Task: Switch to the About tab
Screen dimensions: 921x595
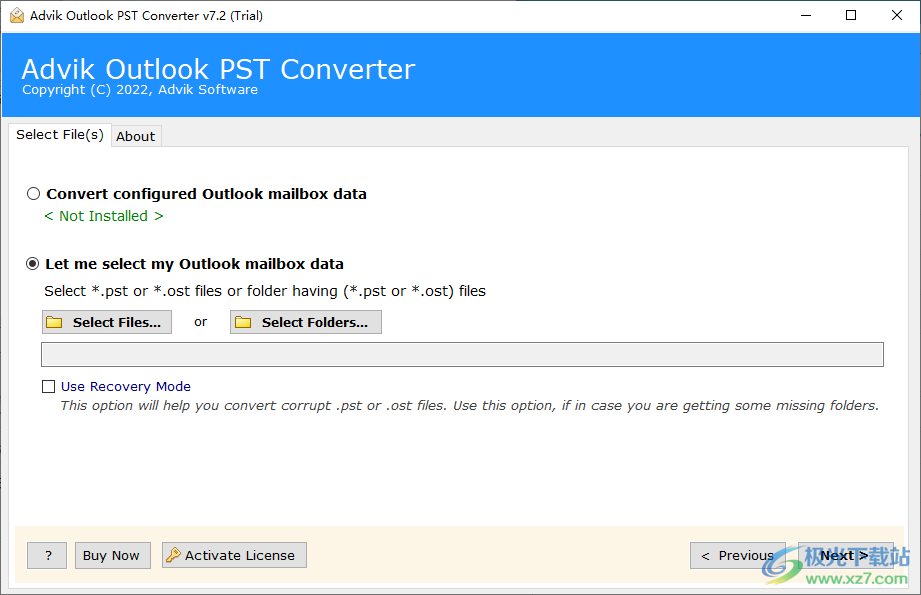Action: click(136, 136)
